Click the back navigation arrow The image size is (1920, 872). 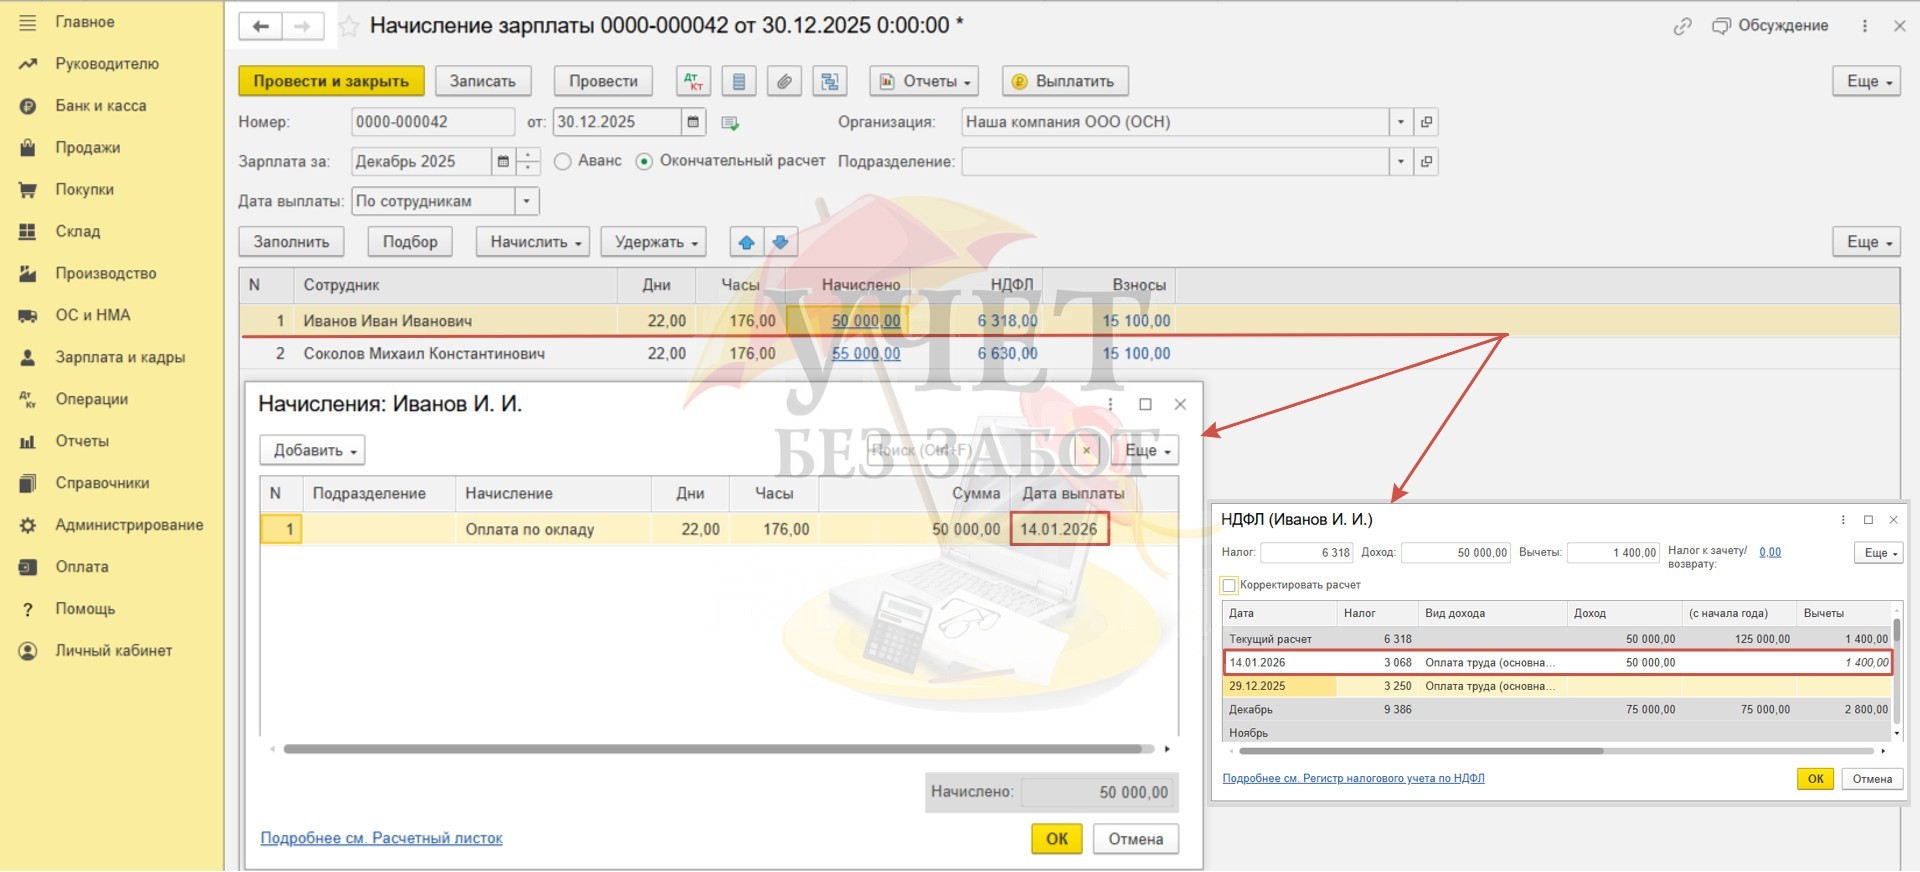pyautogui.click(x=261, y=27)
